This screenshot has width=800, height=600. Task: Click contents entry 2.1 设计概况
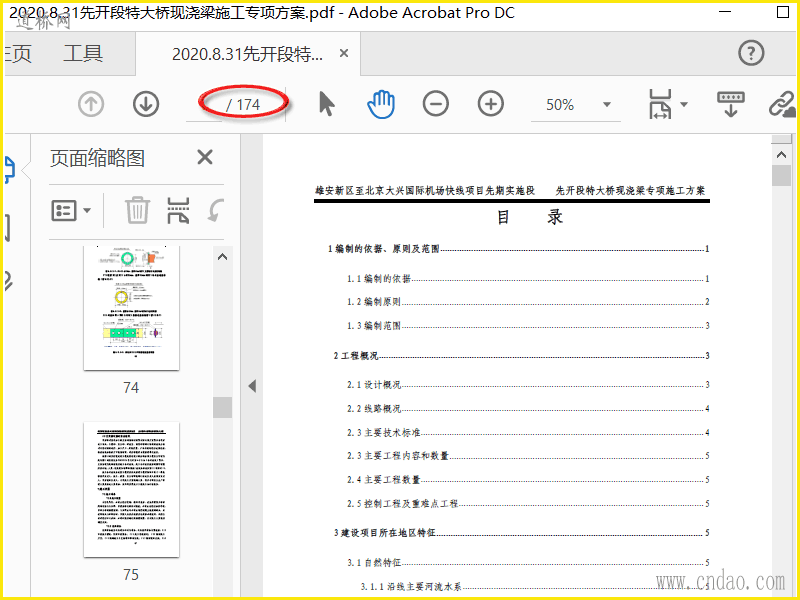point(528,385)
